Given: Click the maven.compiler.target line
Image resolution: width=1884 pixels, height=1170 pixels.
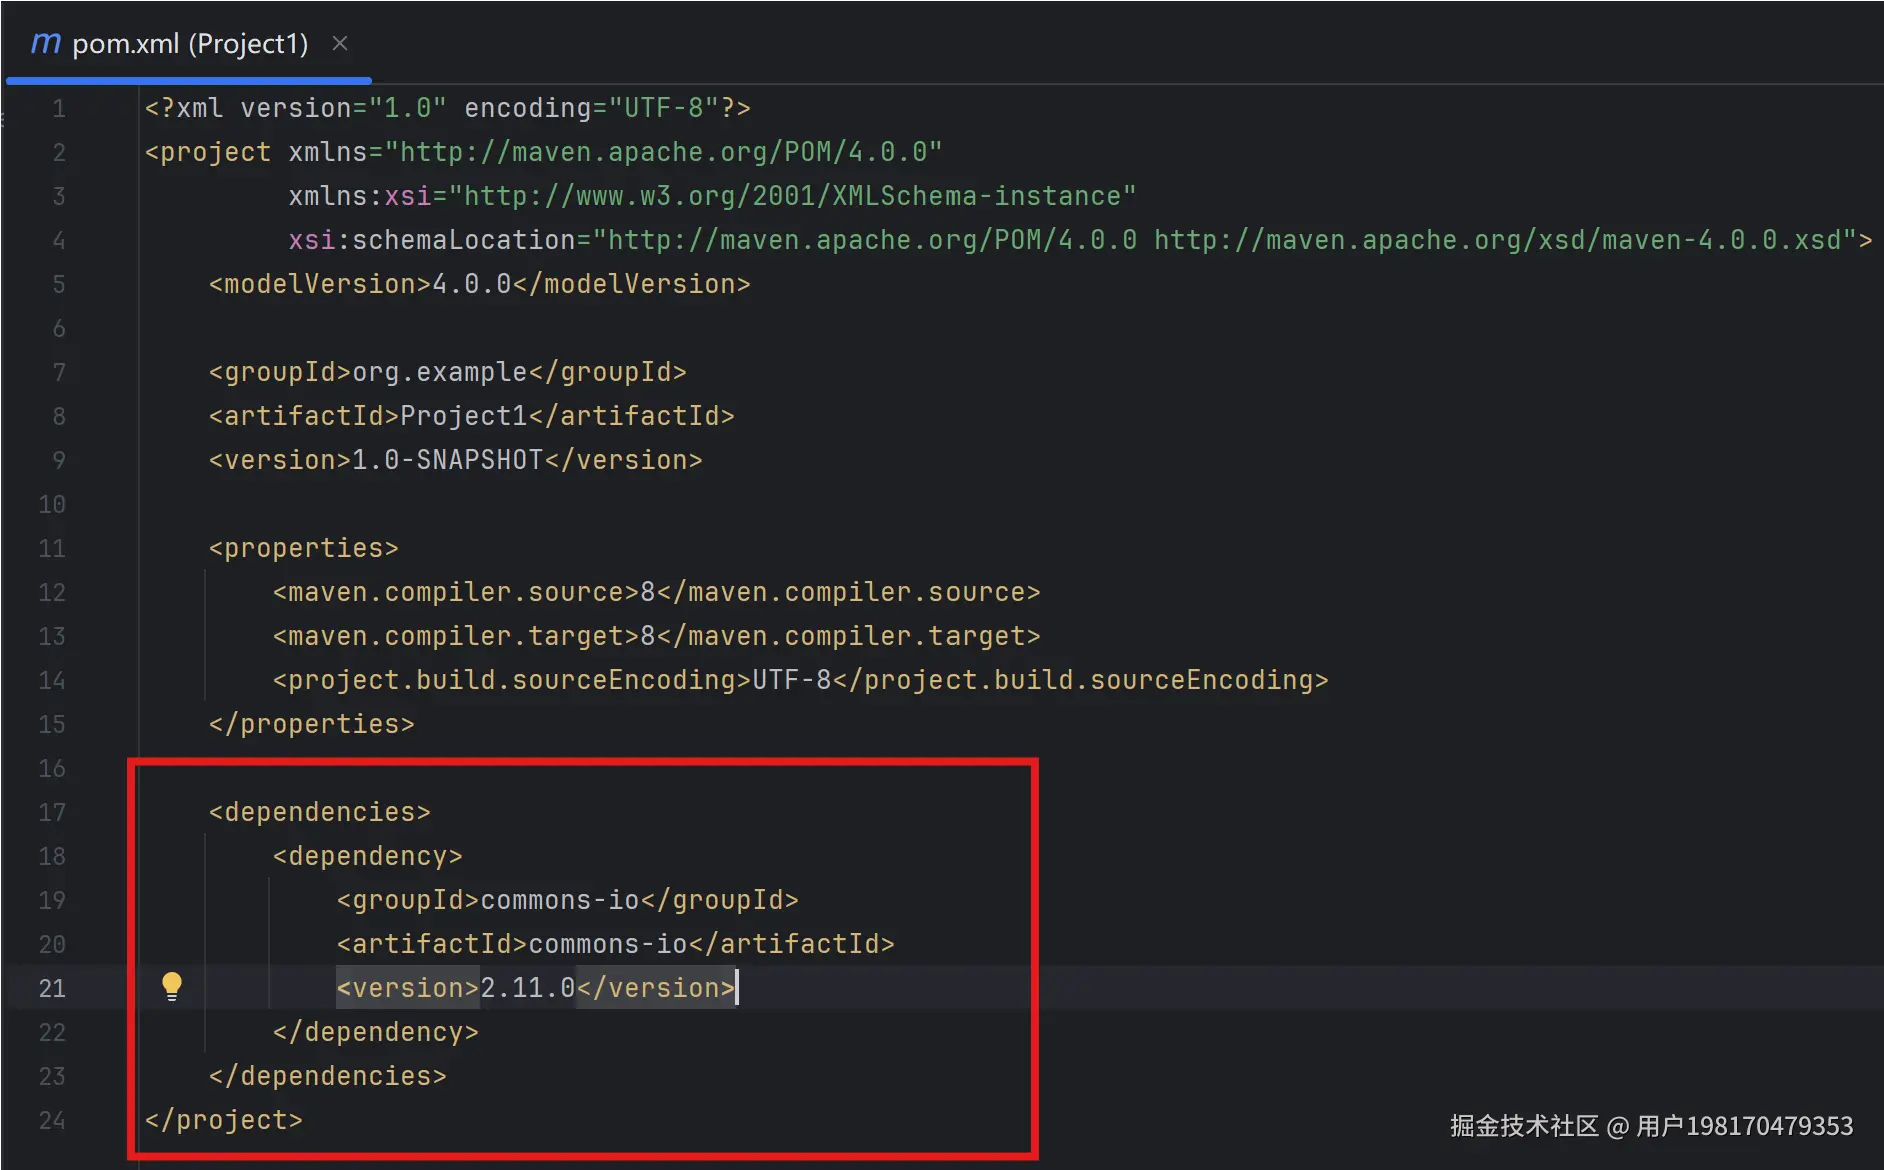Looking at the screenshot, I should click(x=657, y=636).
